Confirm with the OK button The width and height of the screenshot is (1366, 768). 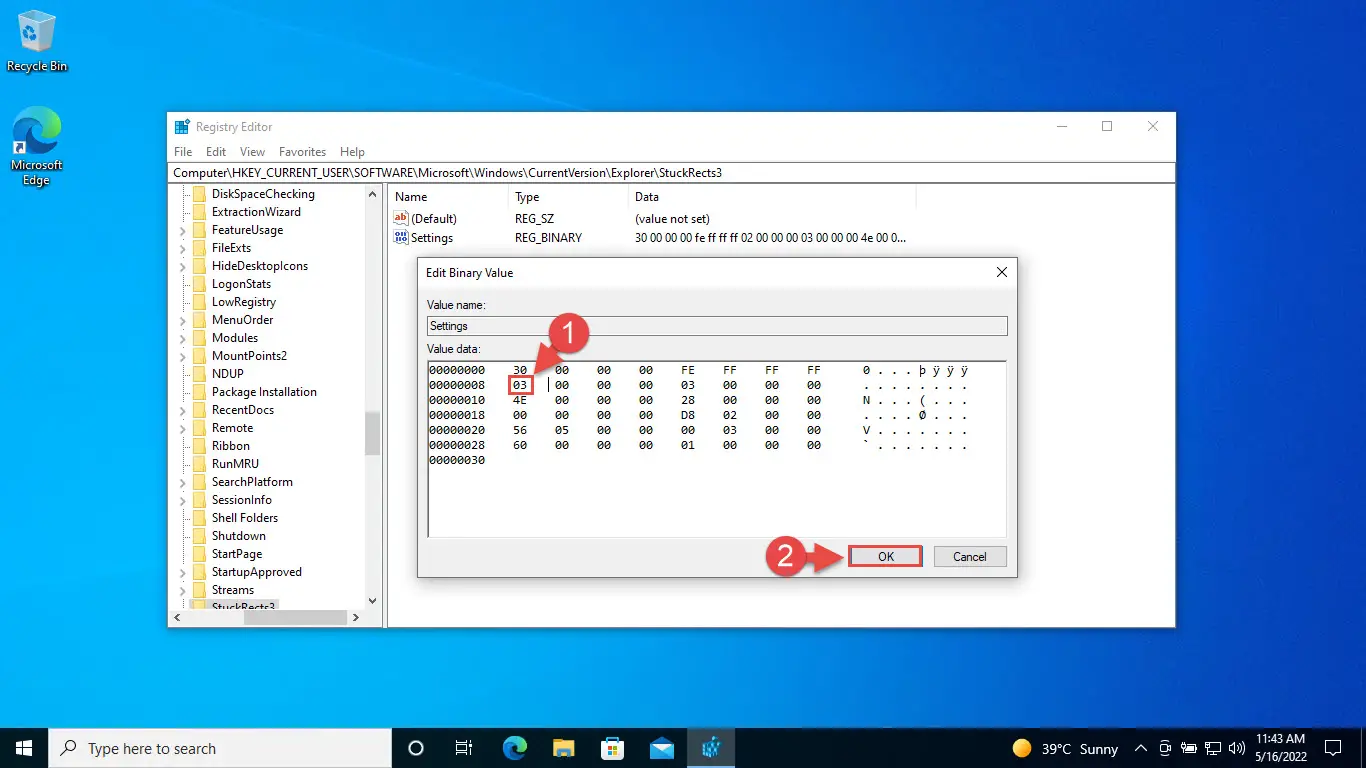(x=885, y=557)
